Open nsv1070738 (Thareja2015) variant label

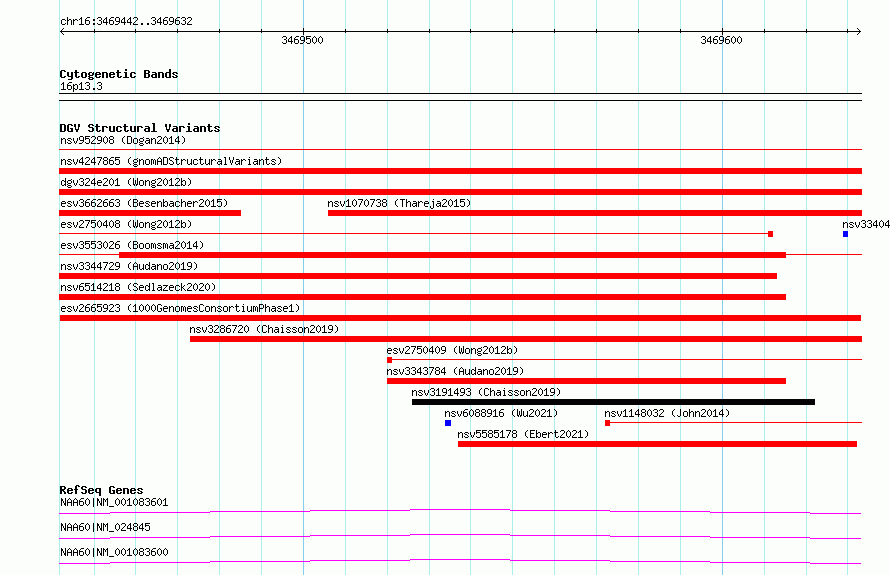point(399,203)
